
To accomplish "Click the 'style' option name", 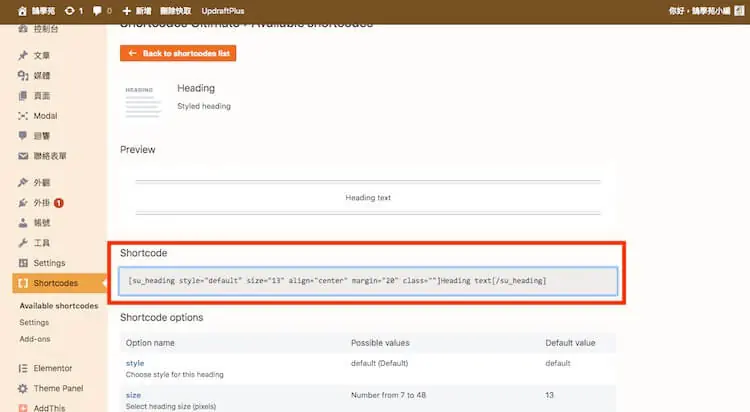I will pyautogui.click(x=135, y=363).
